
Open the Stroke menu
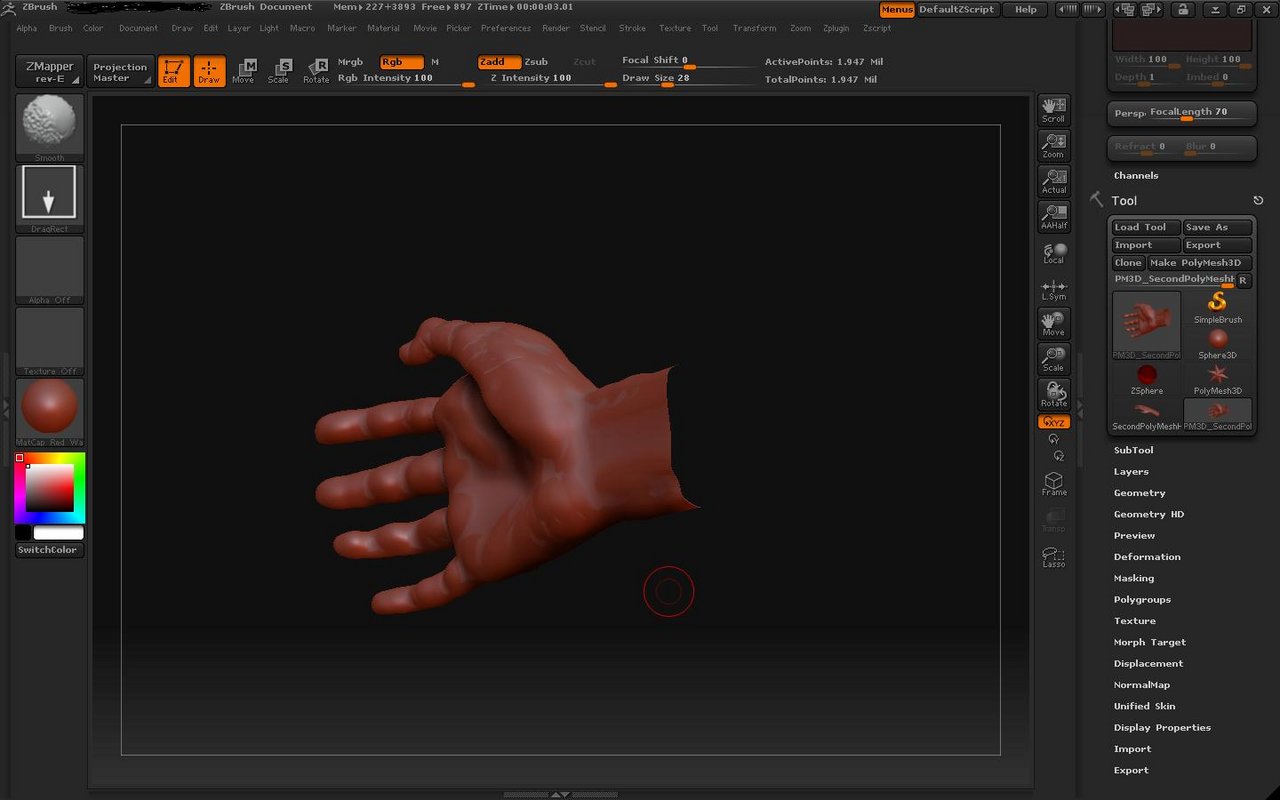[632, 28]
